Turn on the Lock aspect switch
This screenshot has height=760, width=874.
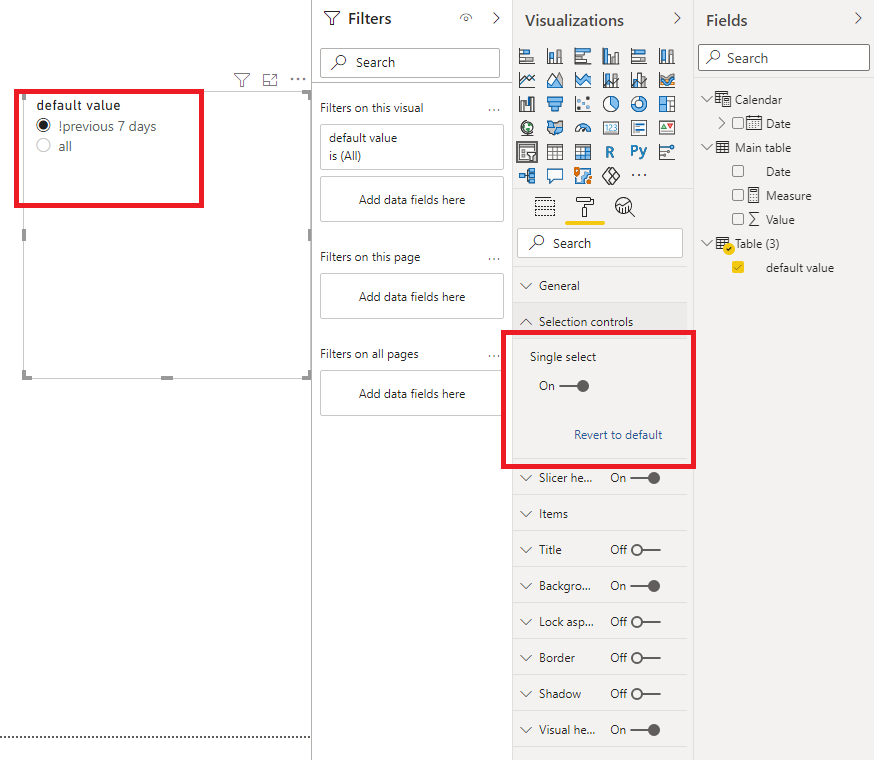click(645, 622)
